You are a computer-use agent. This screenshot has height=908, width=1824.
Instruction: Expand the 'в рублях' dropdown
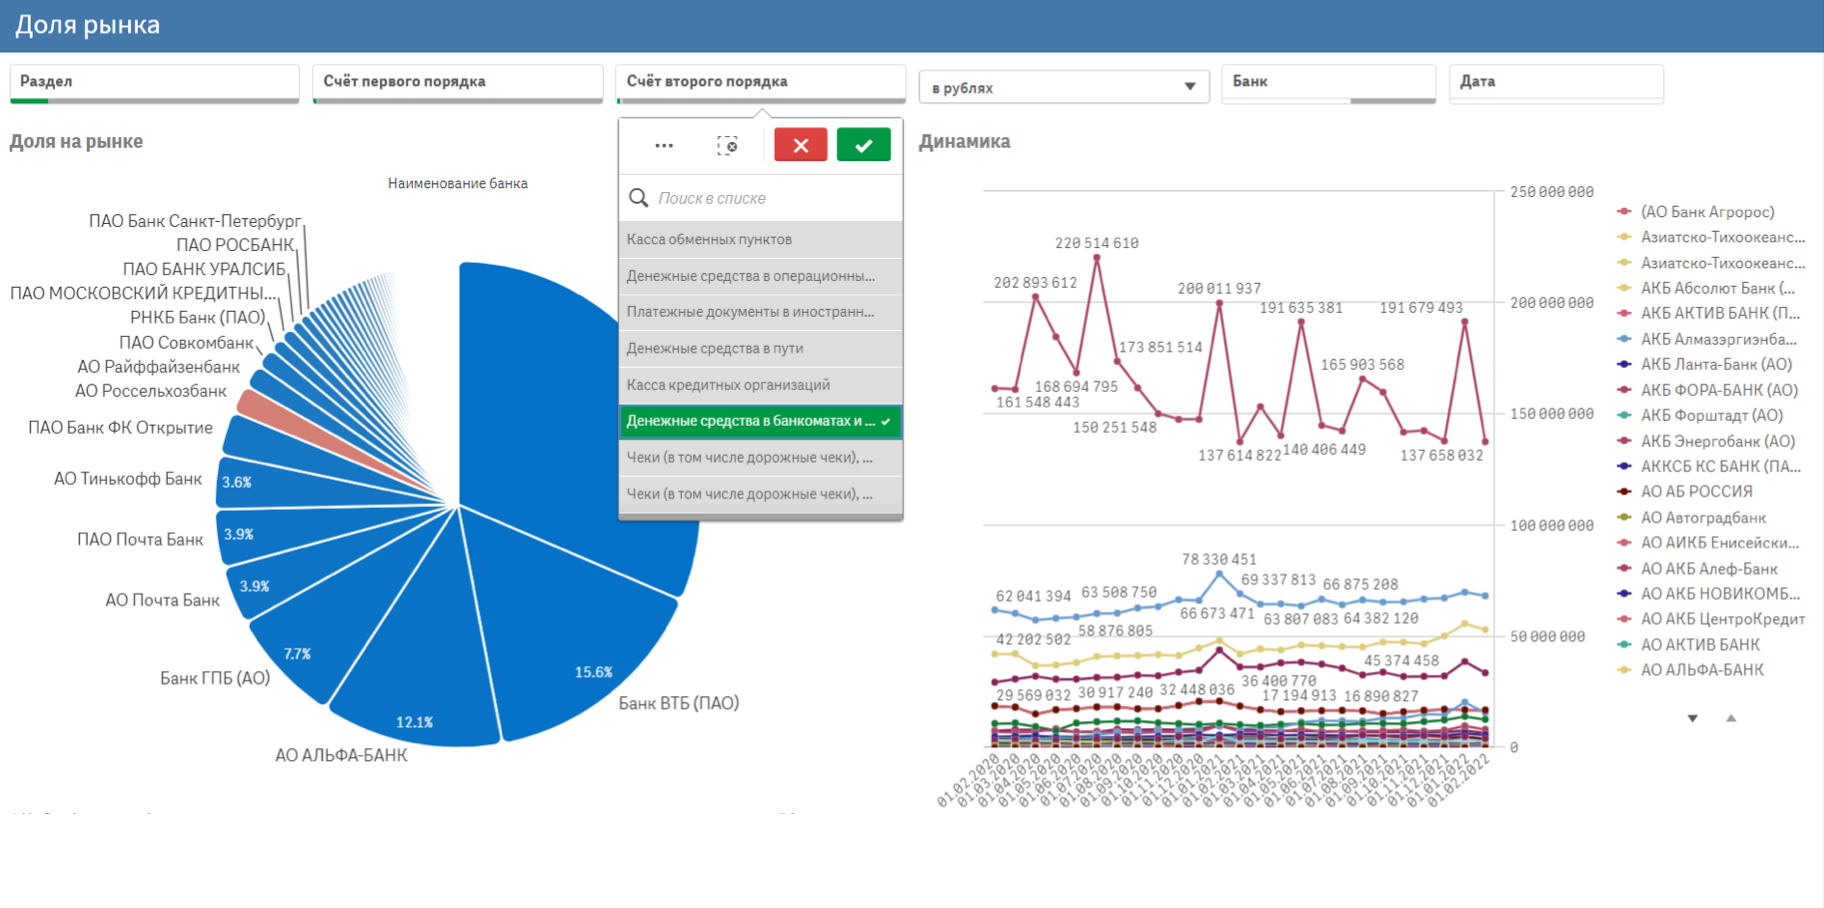(x=1064, y=87)
